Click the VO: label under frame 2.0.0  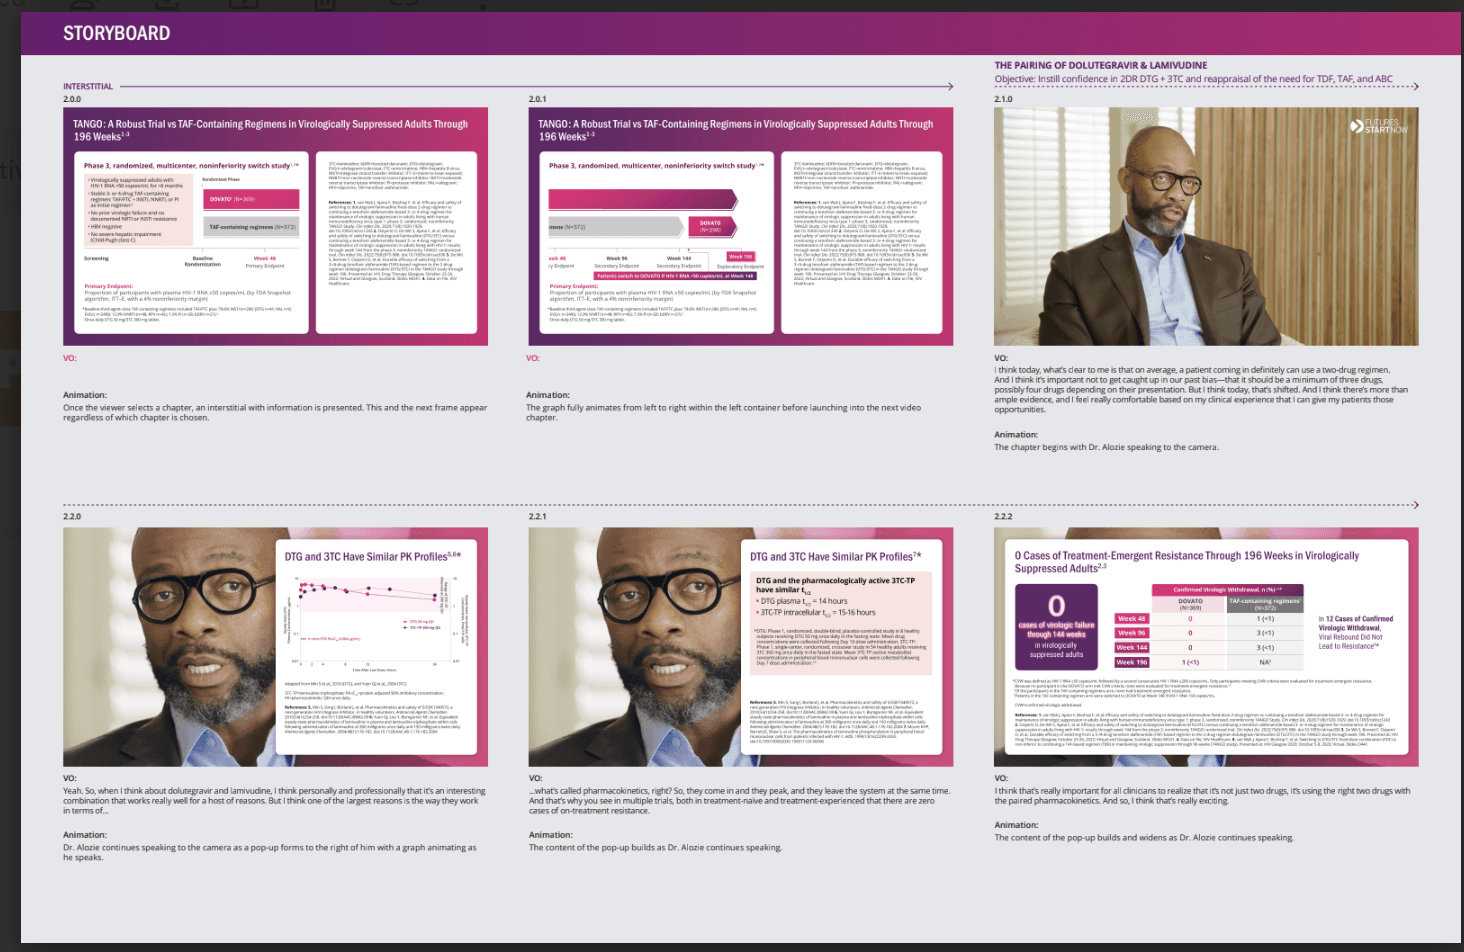70,358
